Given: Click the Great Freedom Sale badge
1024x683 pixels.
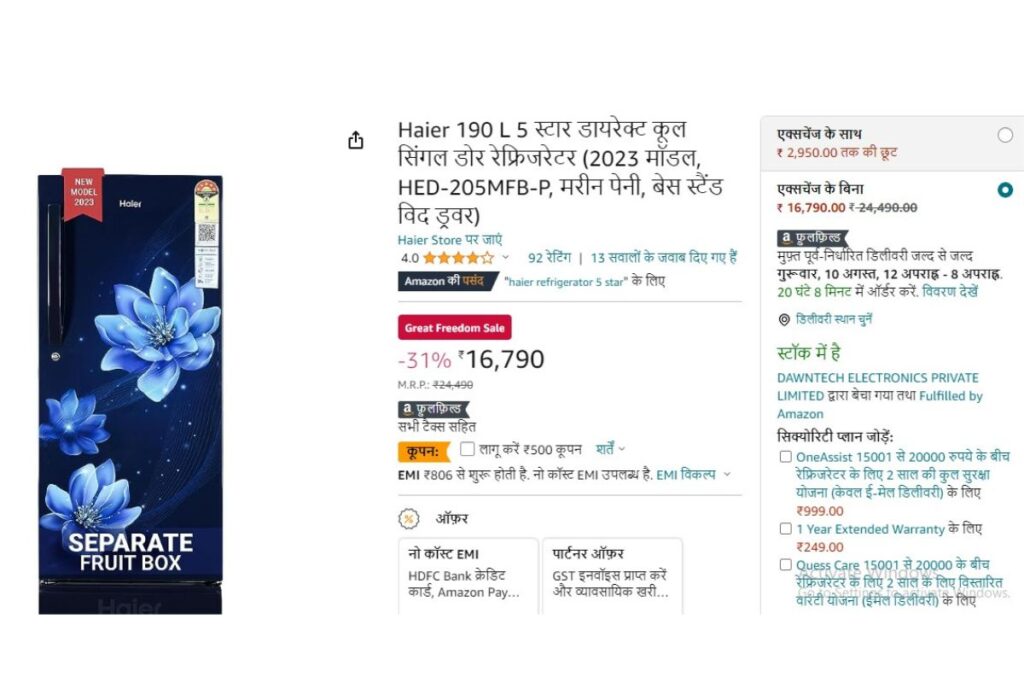Looking at the screenshot, I should (455, 328).
